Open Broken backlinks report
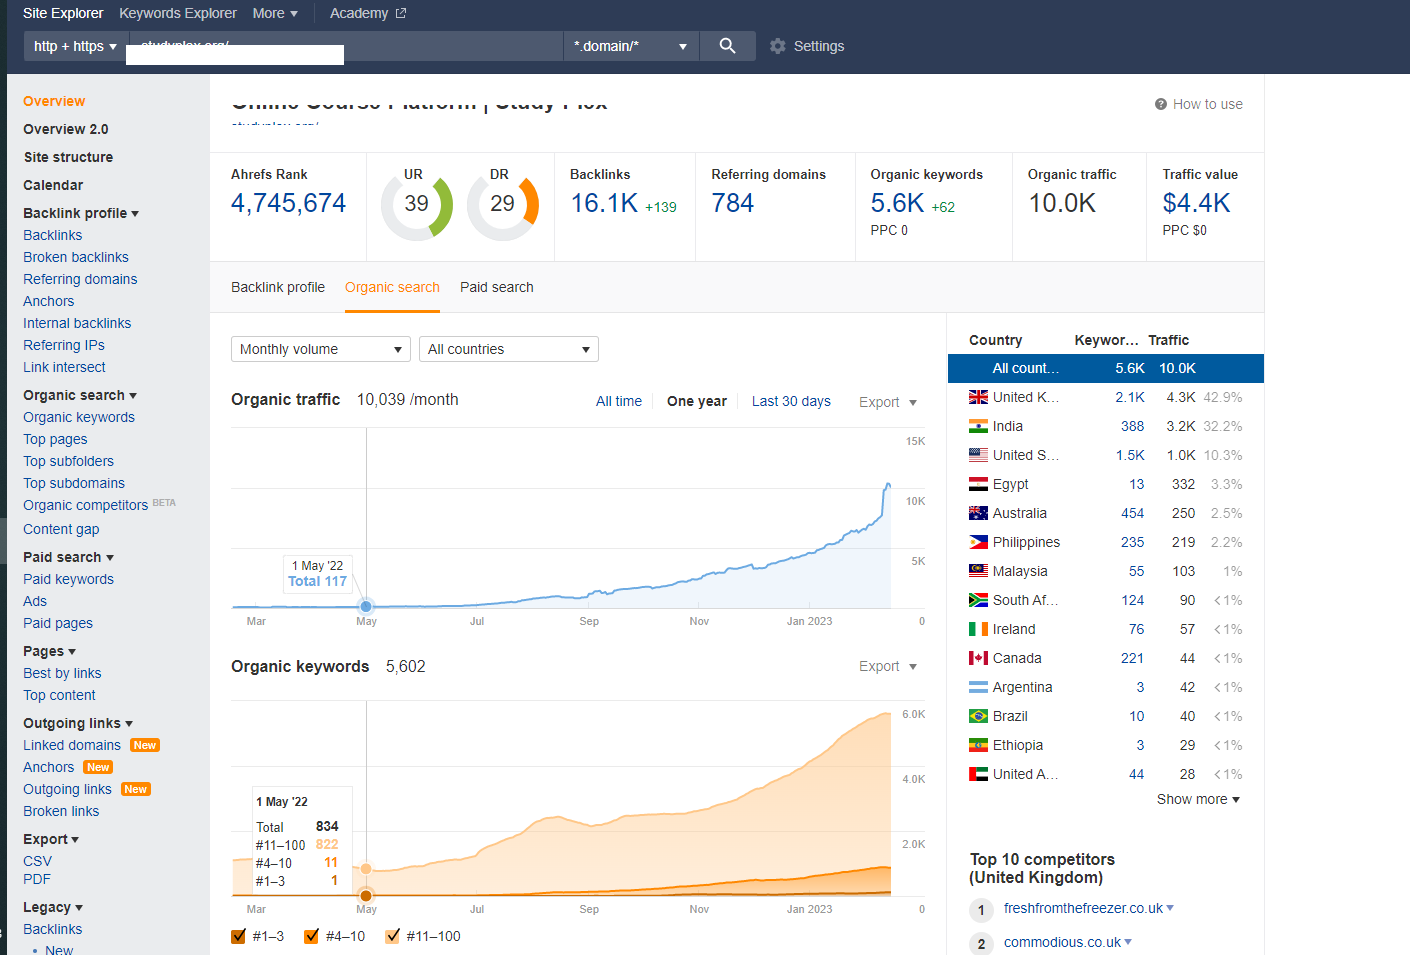Image resolution: width=1410 pixels, height=955 pixels. coord(76,257)
